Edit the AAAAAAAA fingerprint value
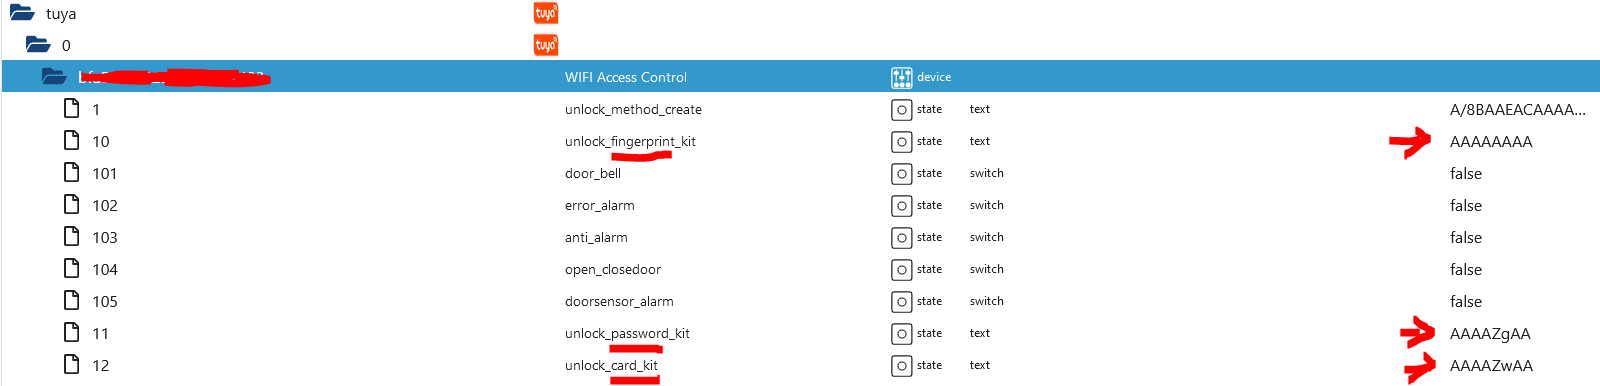The height and width of the screenshot is (386, 1600). [1491, 142]
